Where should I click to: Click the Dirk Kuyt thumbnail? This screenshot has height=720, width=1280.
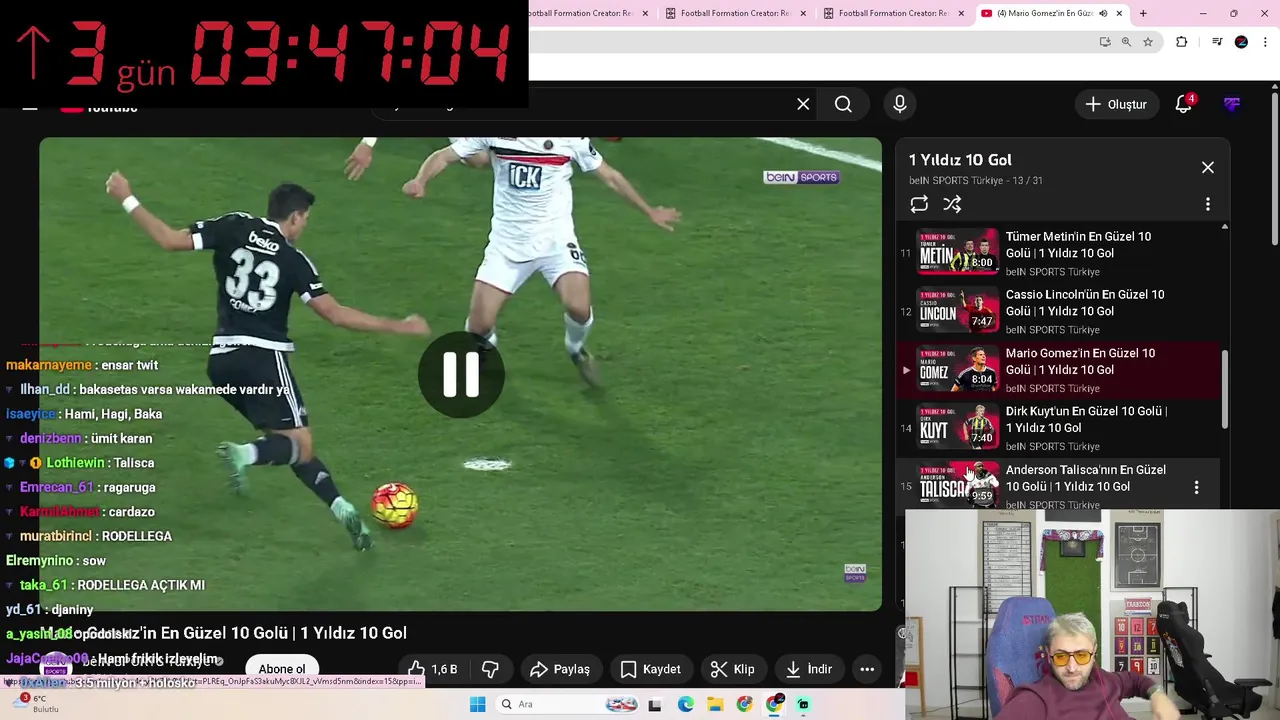[x=958, y=426]
